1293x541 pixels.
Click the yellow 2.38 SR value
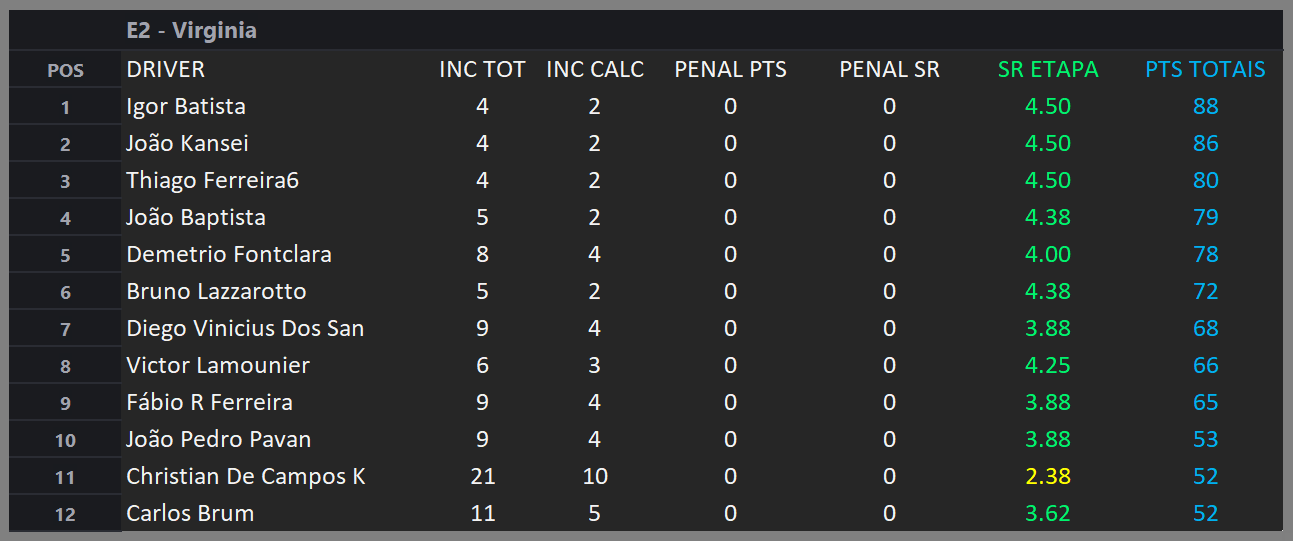[1048, 476]
